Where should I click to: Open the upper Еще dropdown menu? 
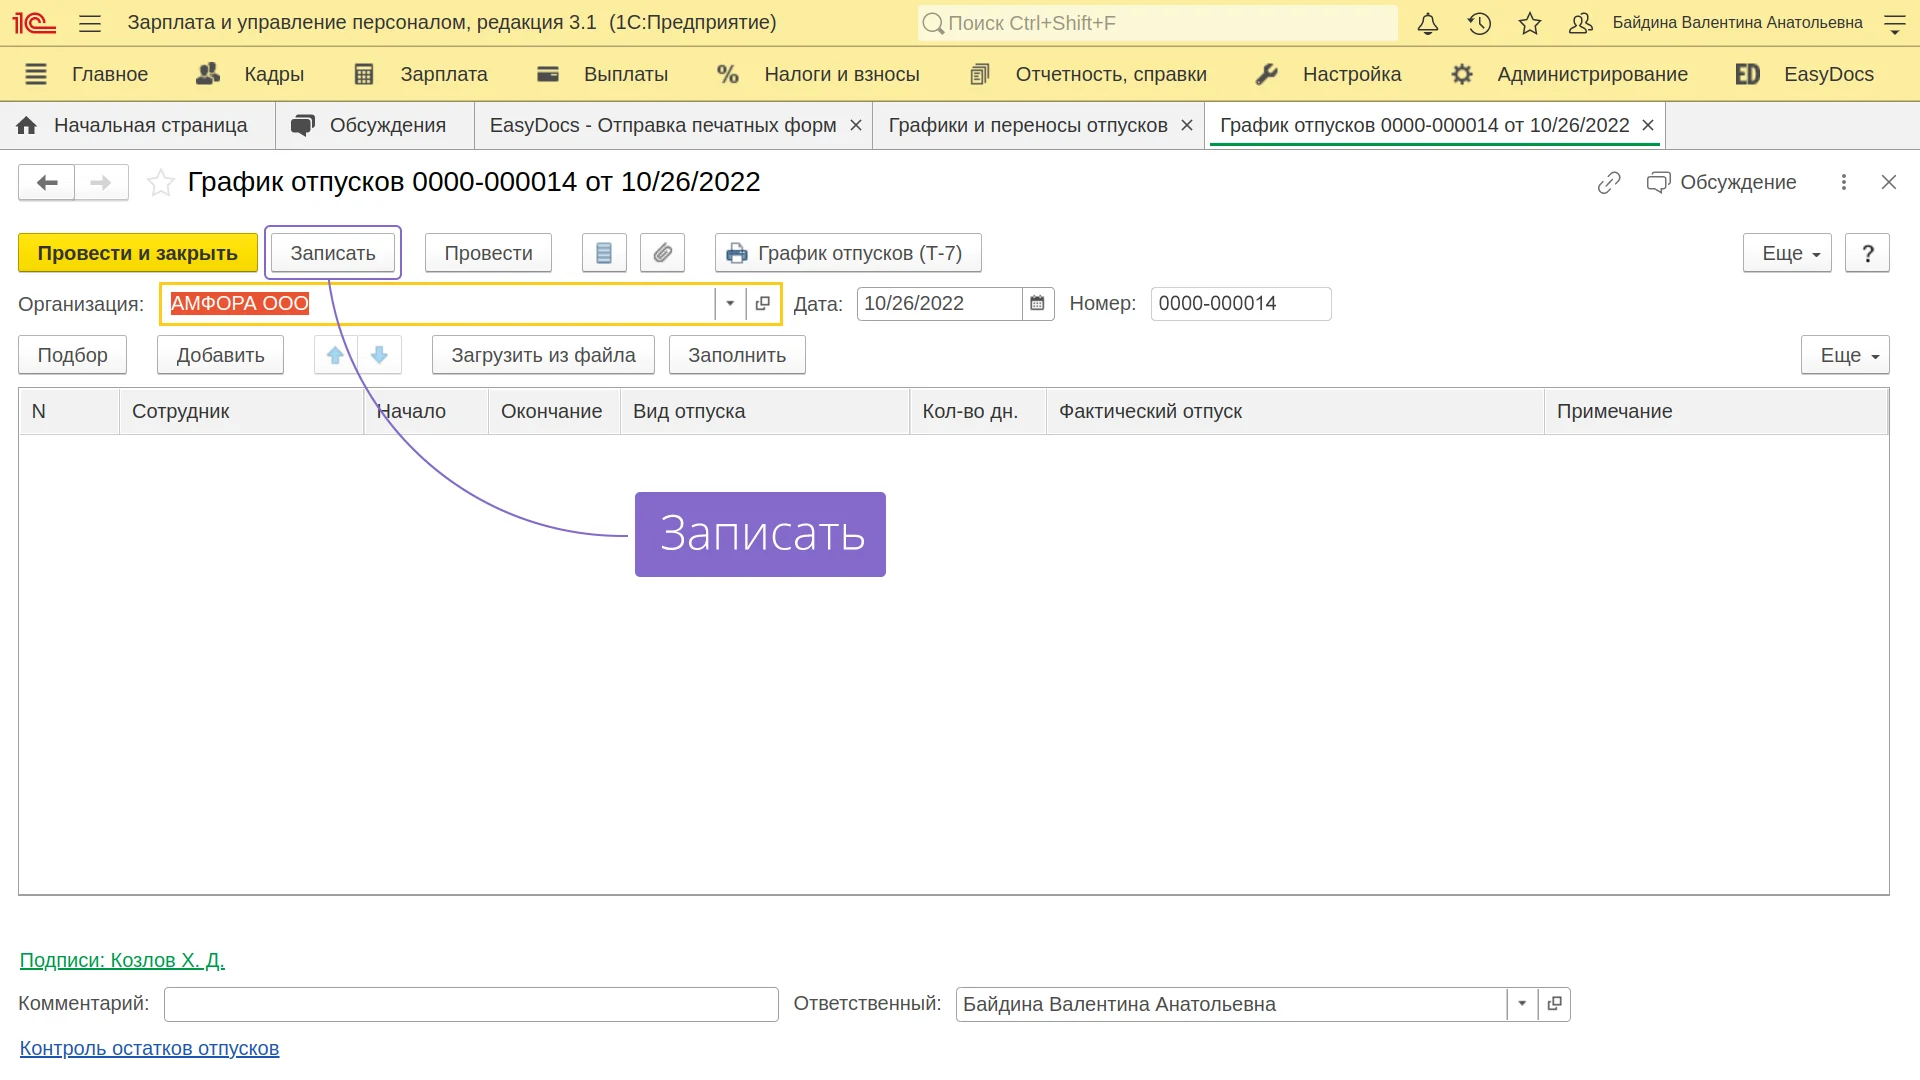pyautogui.click(x=1786, y=253)
